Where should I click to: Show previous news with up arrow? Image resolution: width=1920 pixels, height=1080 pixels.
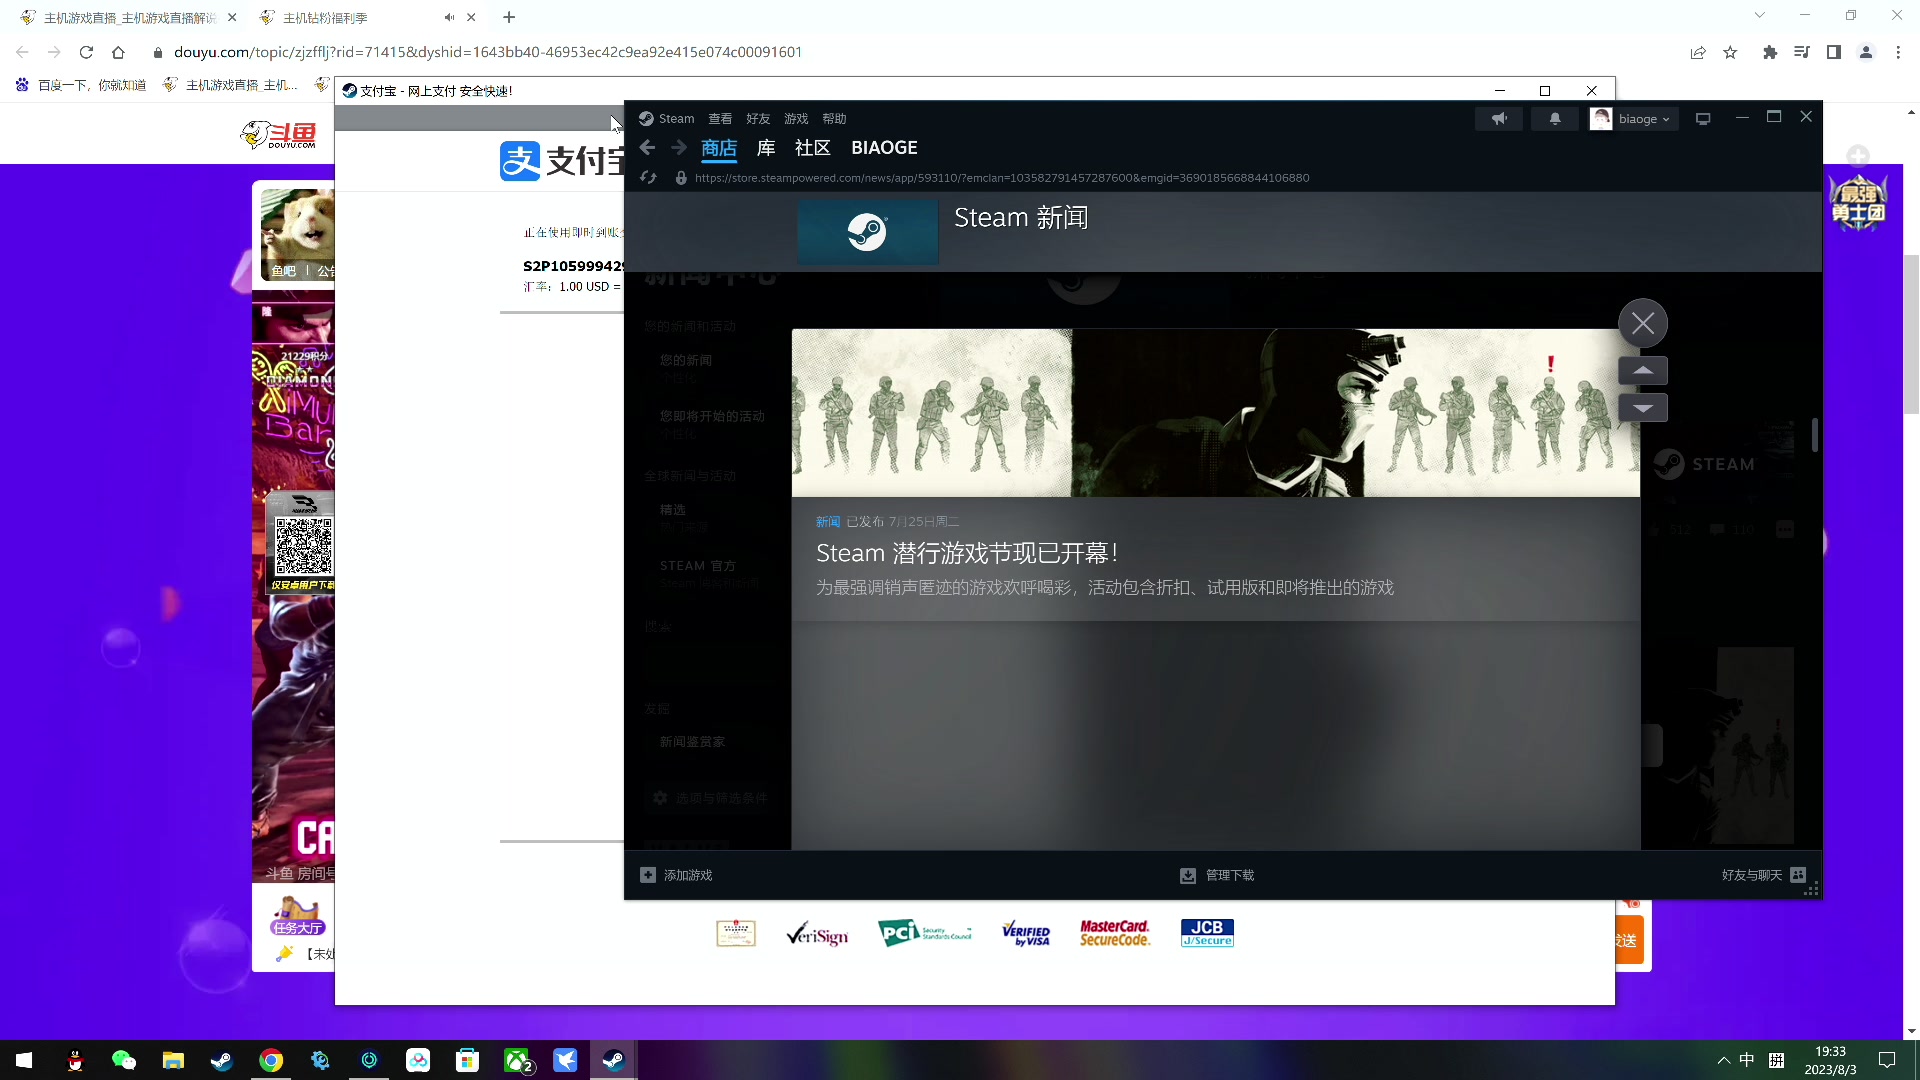coord(1643,371)
